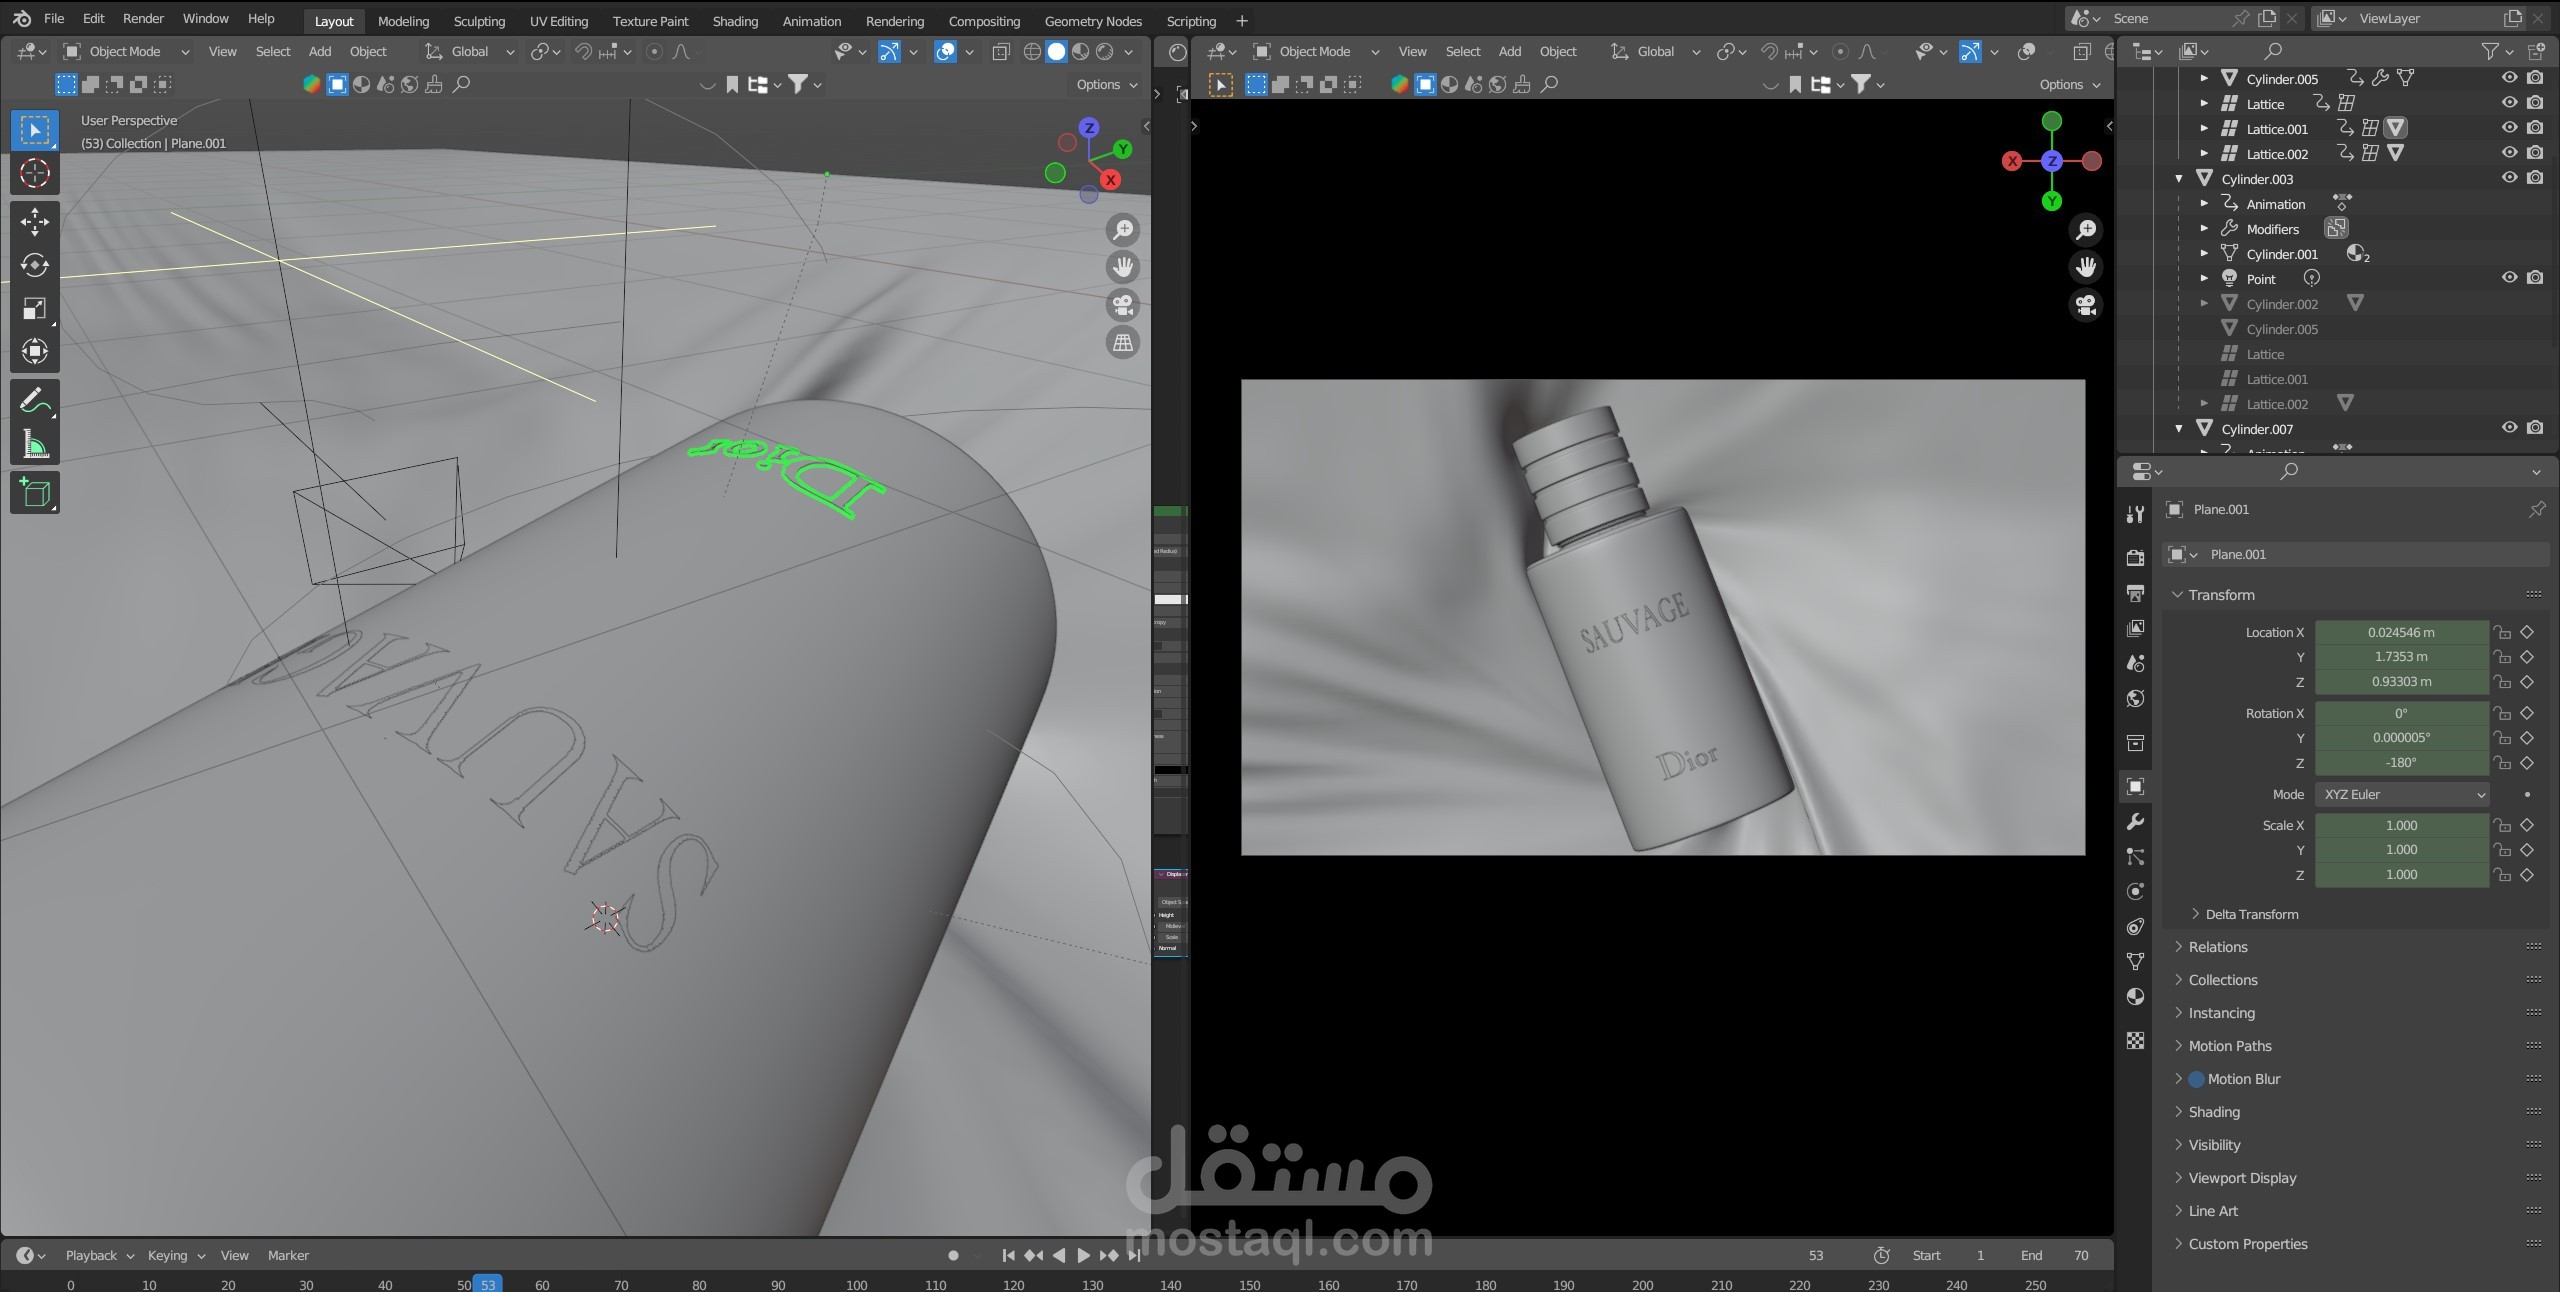2560x1292 pixels.
Task: Toggle camera view in left viewport
Action: pos(1123,305)
